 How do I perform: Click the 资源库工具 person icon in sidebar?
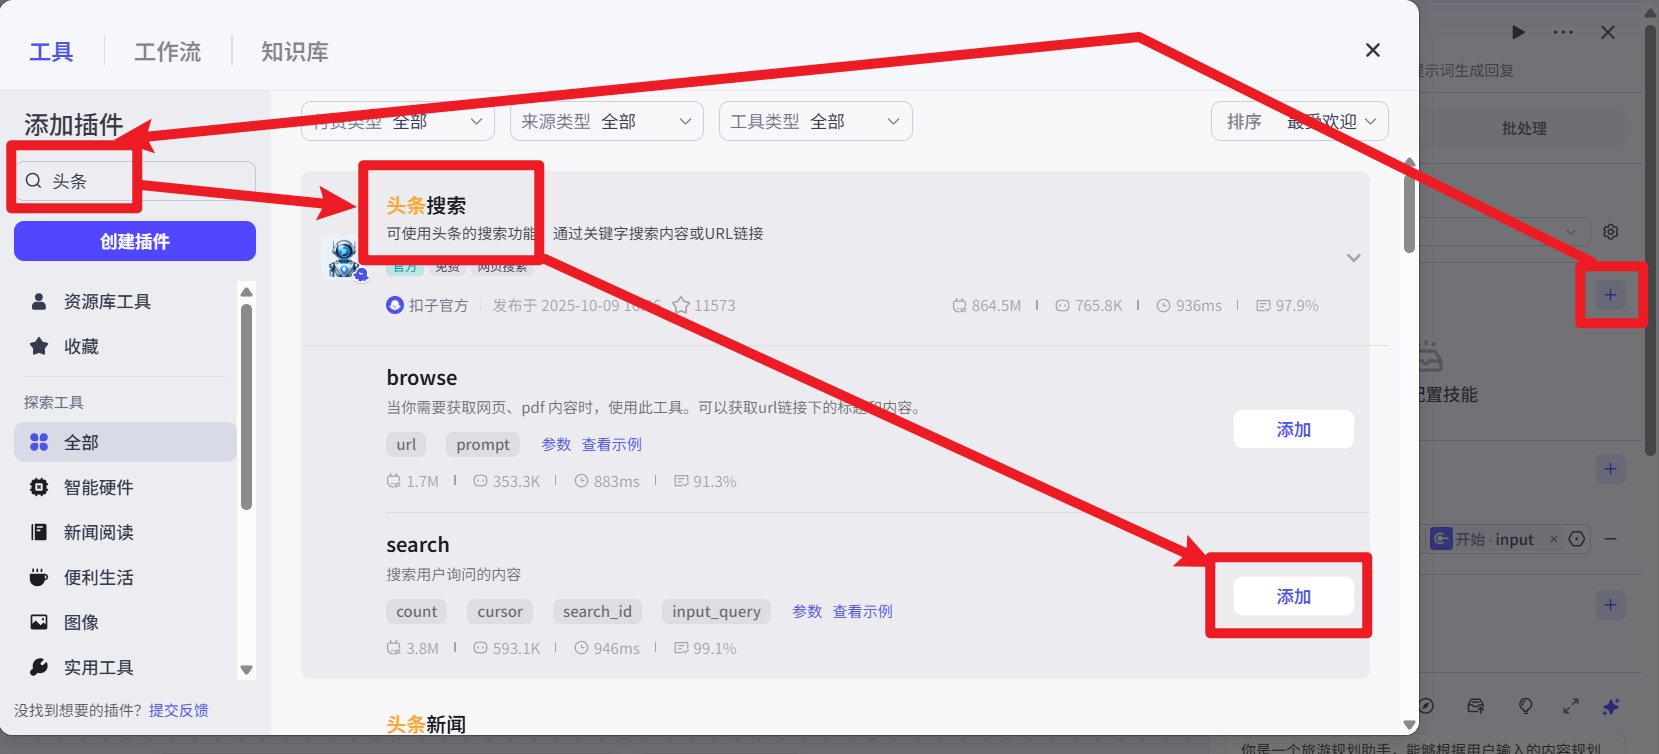[x=39, y=301]
